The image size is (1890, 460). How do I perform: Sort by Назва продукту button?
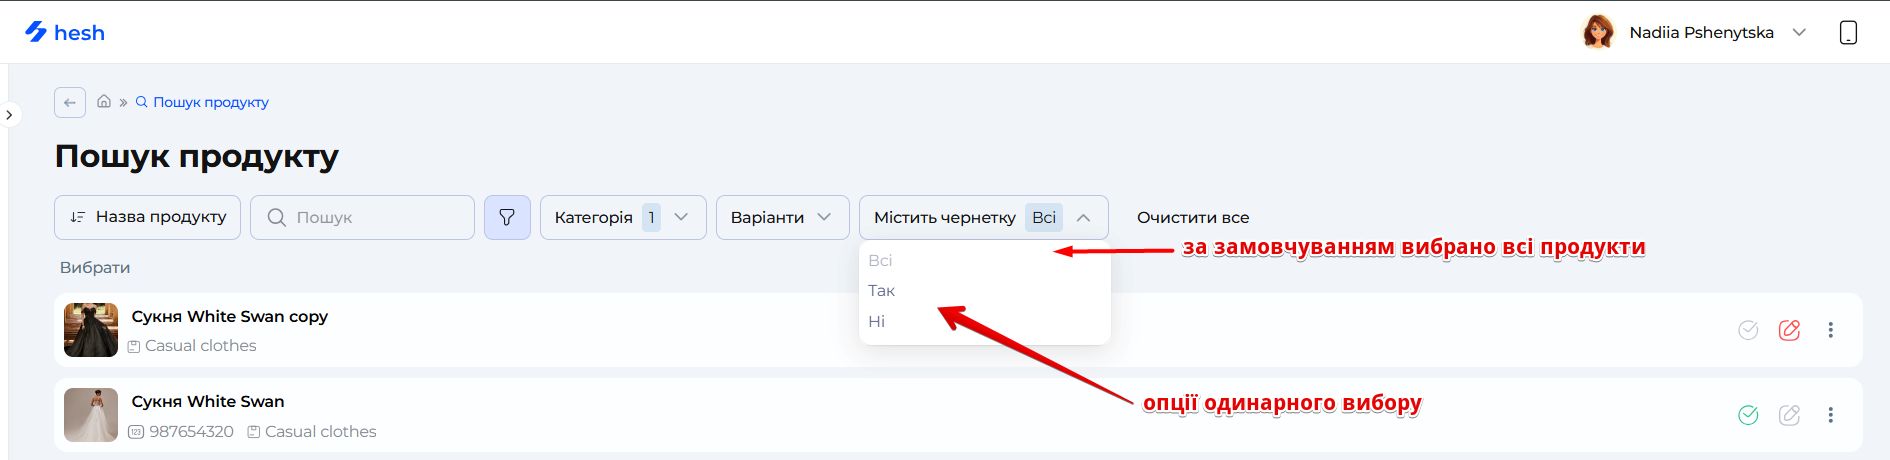[147, 217]
